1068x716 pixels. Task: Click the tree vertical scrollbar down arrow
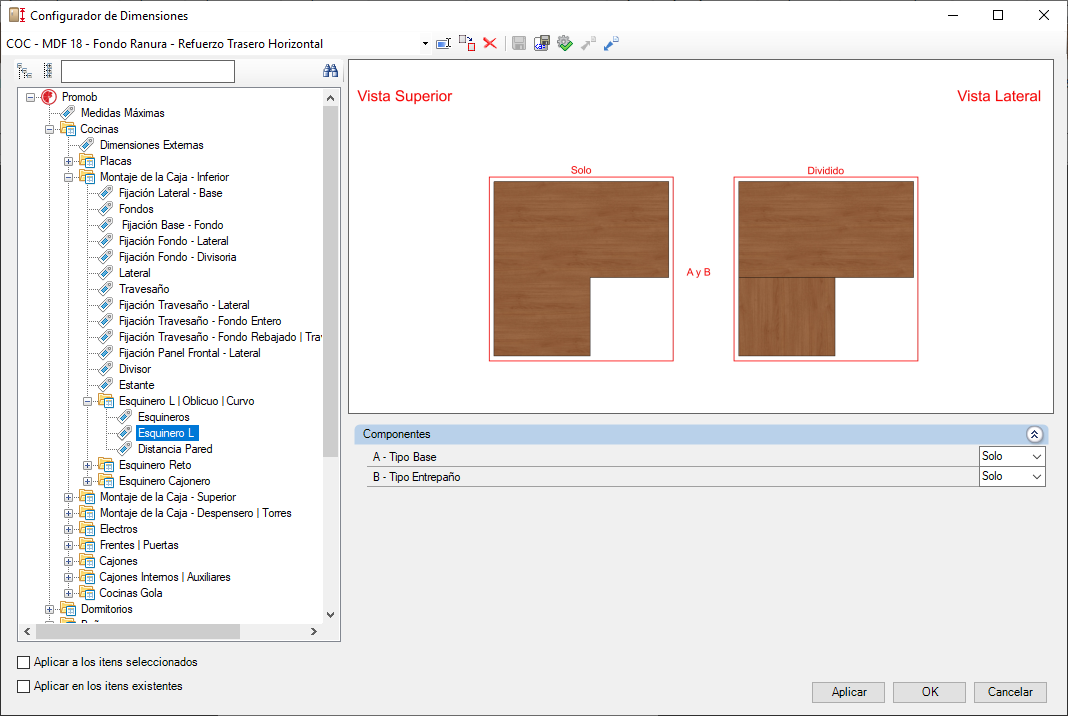[x=330, y=614]
